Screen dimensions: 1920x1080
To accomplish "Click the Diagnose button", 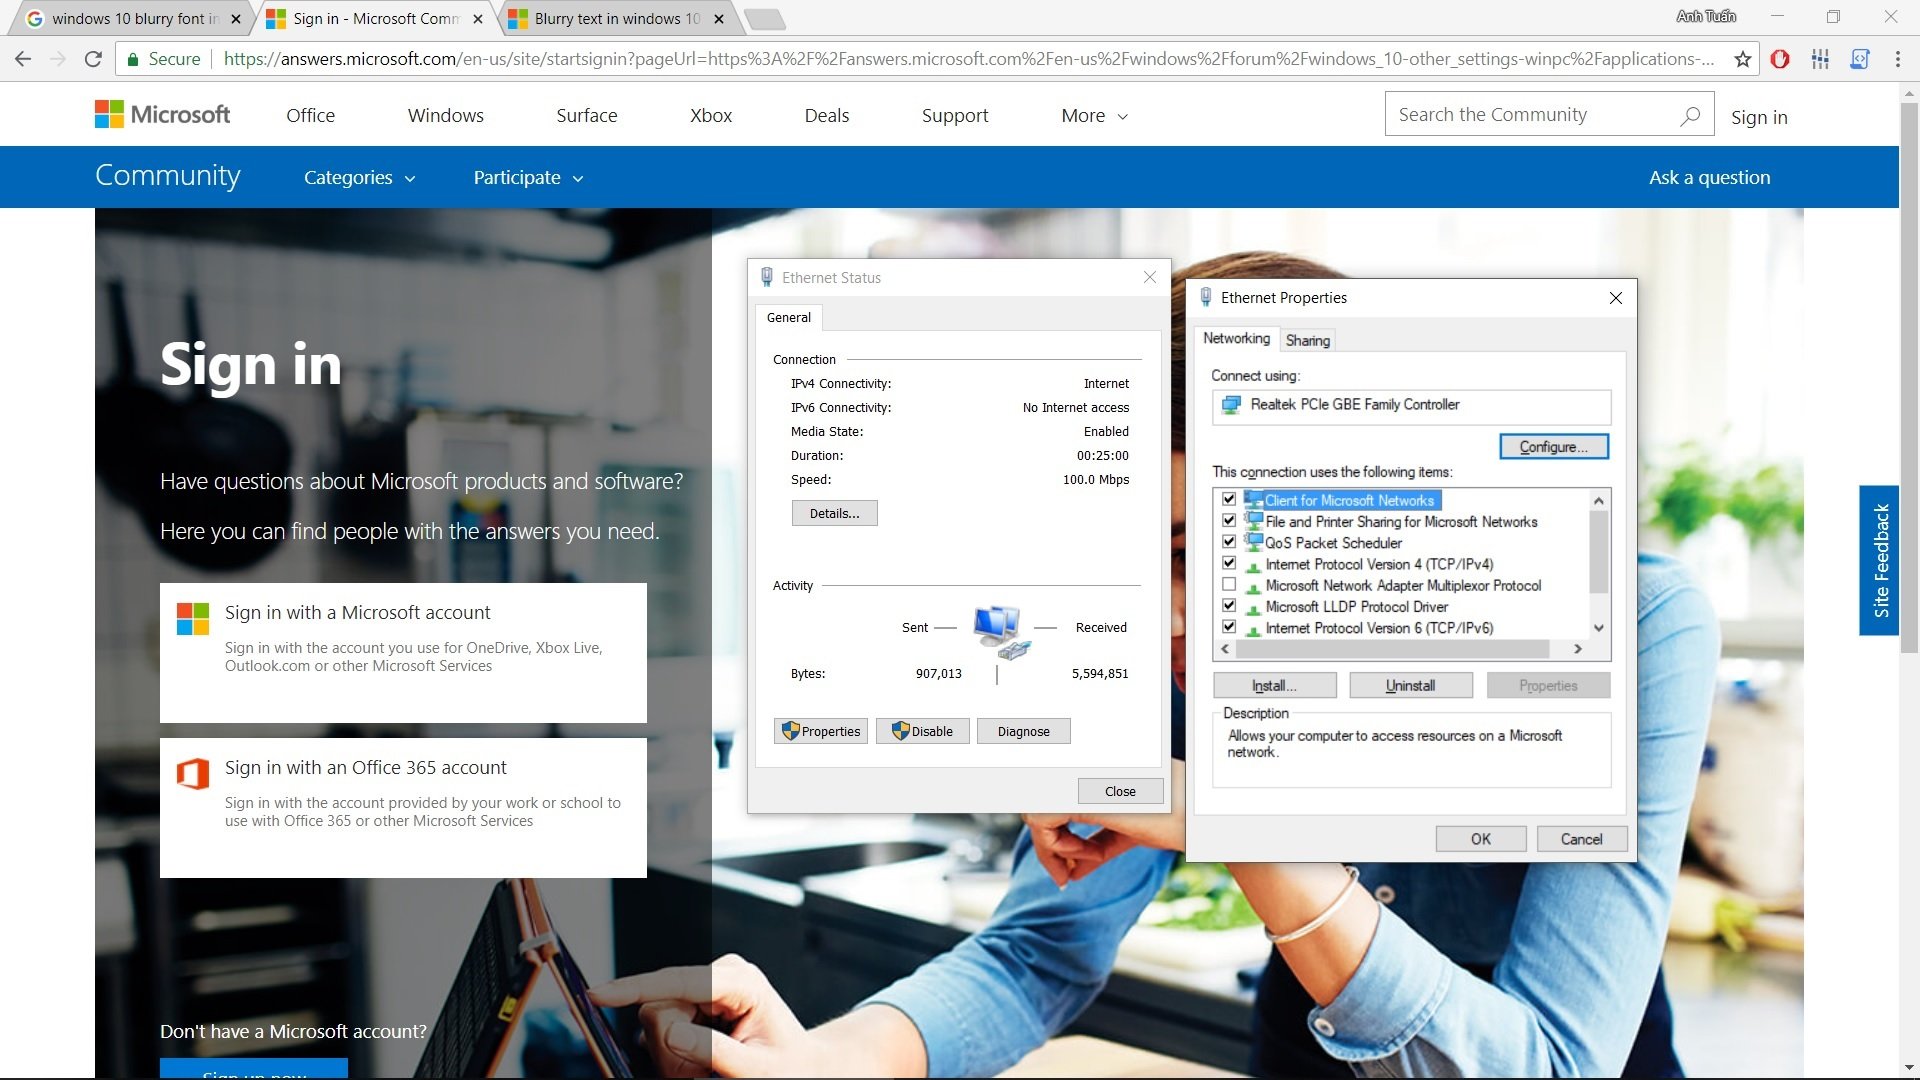I will pos(1023,731).
